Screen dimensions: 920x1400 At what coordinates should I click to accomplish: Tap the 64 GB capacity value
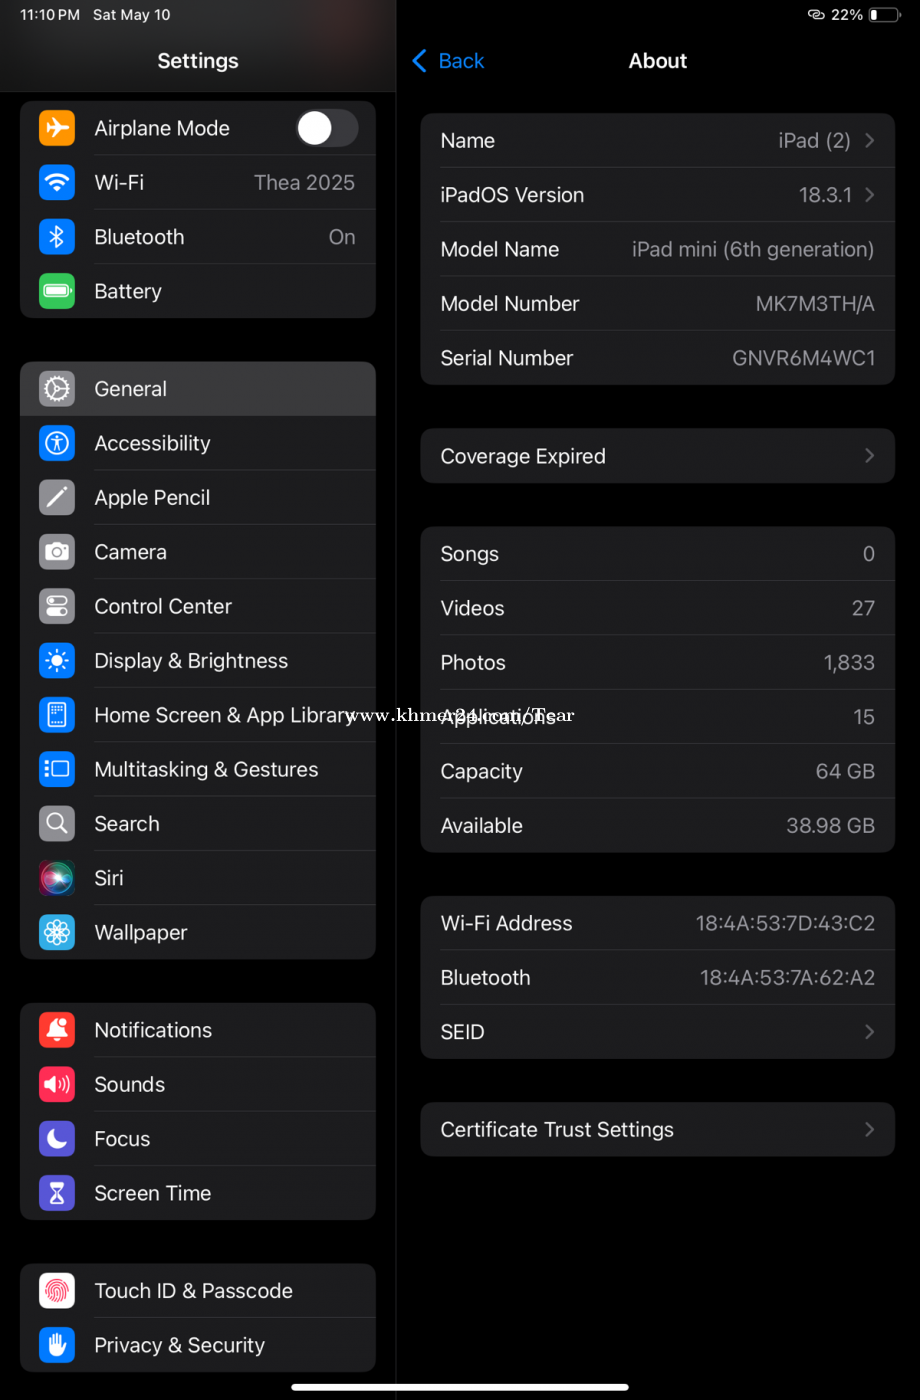tap(845, 772)
